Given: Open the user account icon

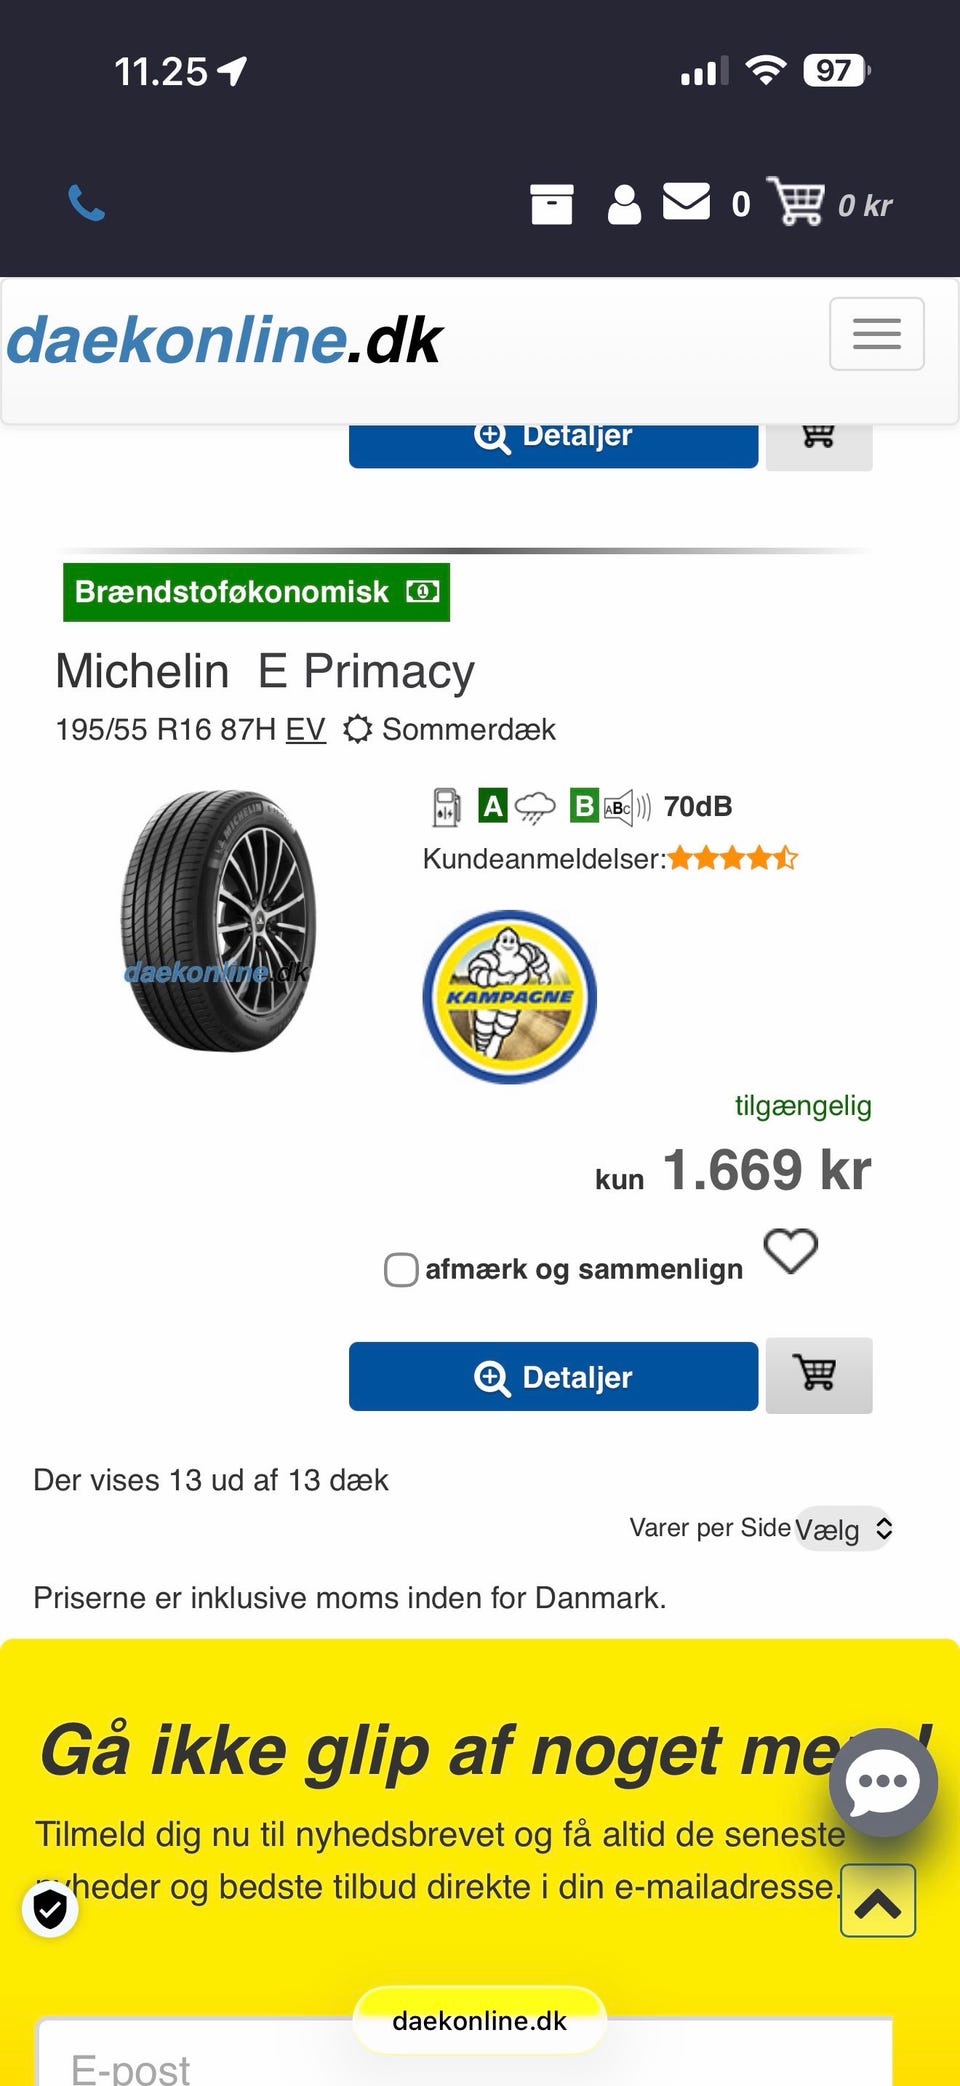Looking at the screenshot, I should click(624, 204).
